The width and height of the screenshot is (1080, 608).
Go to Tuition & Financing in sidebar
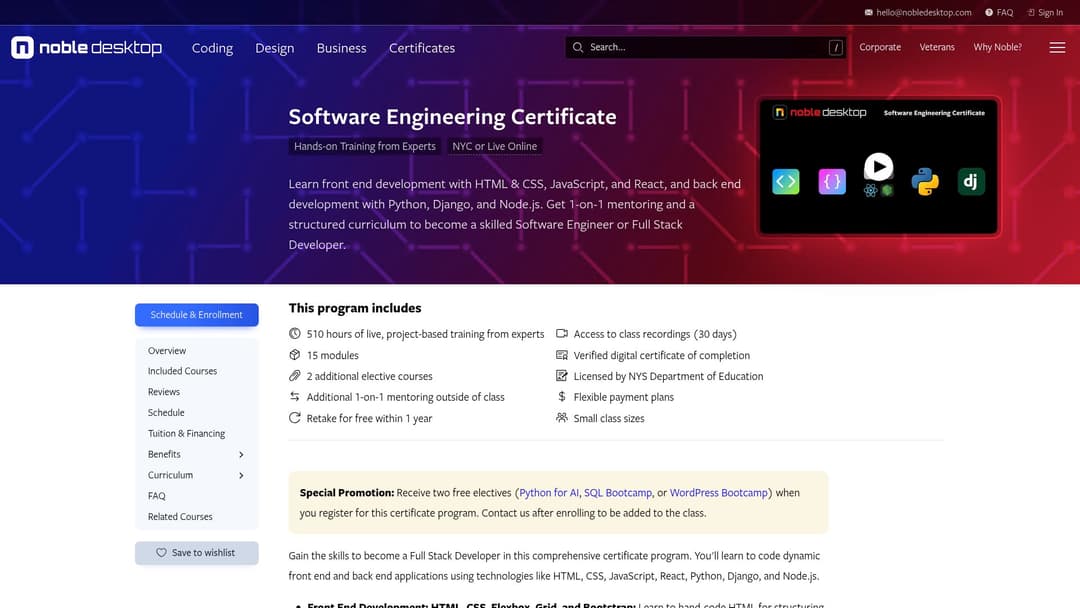(187, 434)
